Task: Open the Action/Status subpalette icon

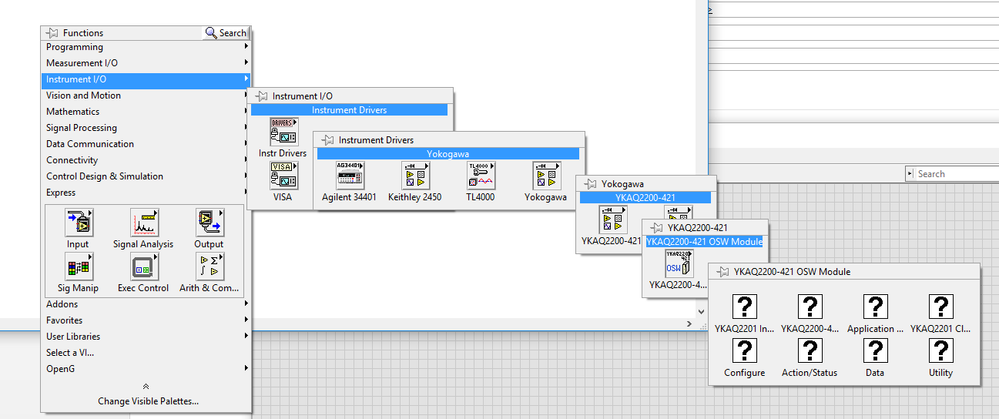Action: 810,351
